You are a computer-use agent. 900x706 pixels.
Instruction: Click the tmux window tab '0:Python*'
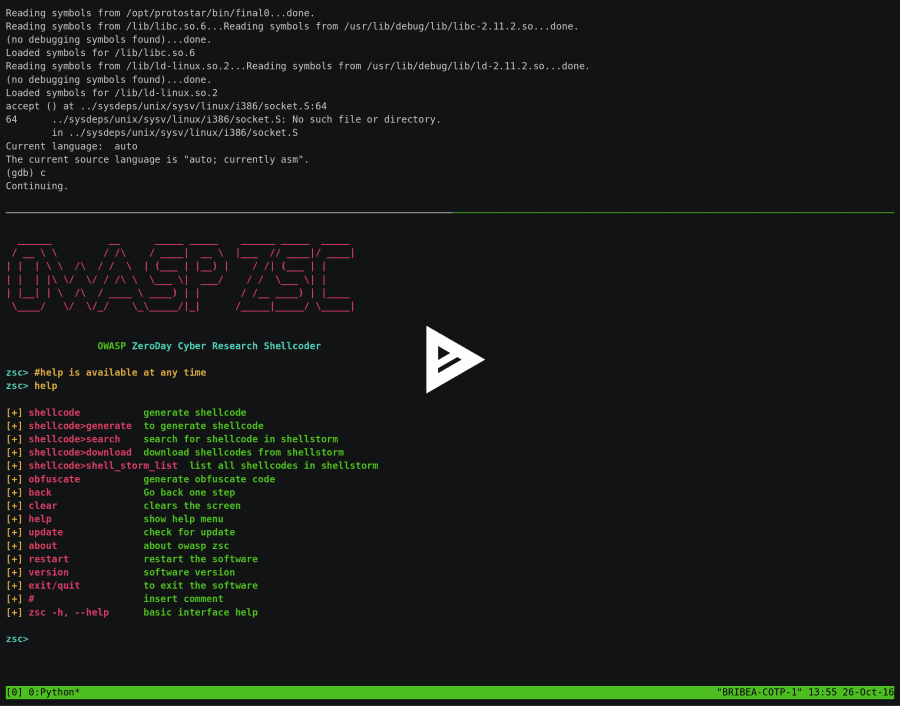pos(54,692)
